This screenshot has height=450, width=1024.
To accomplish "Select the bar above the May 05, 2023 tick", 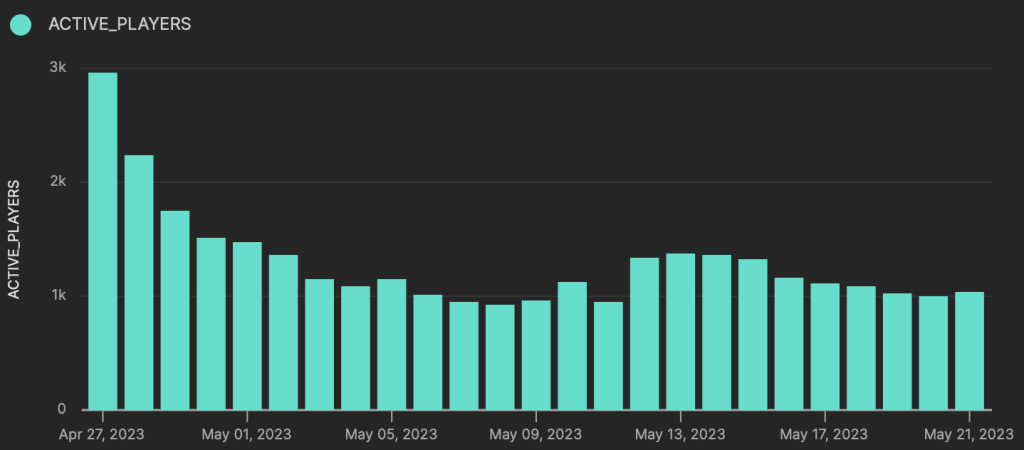I will 392,344.
